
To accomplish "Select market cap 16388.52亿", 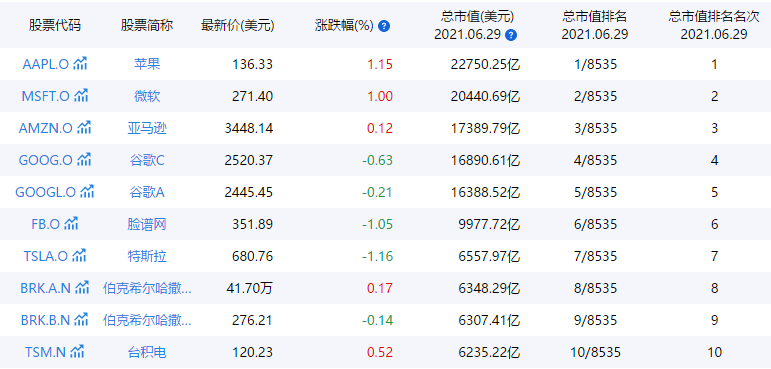I will [485, 192].
